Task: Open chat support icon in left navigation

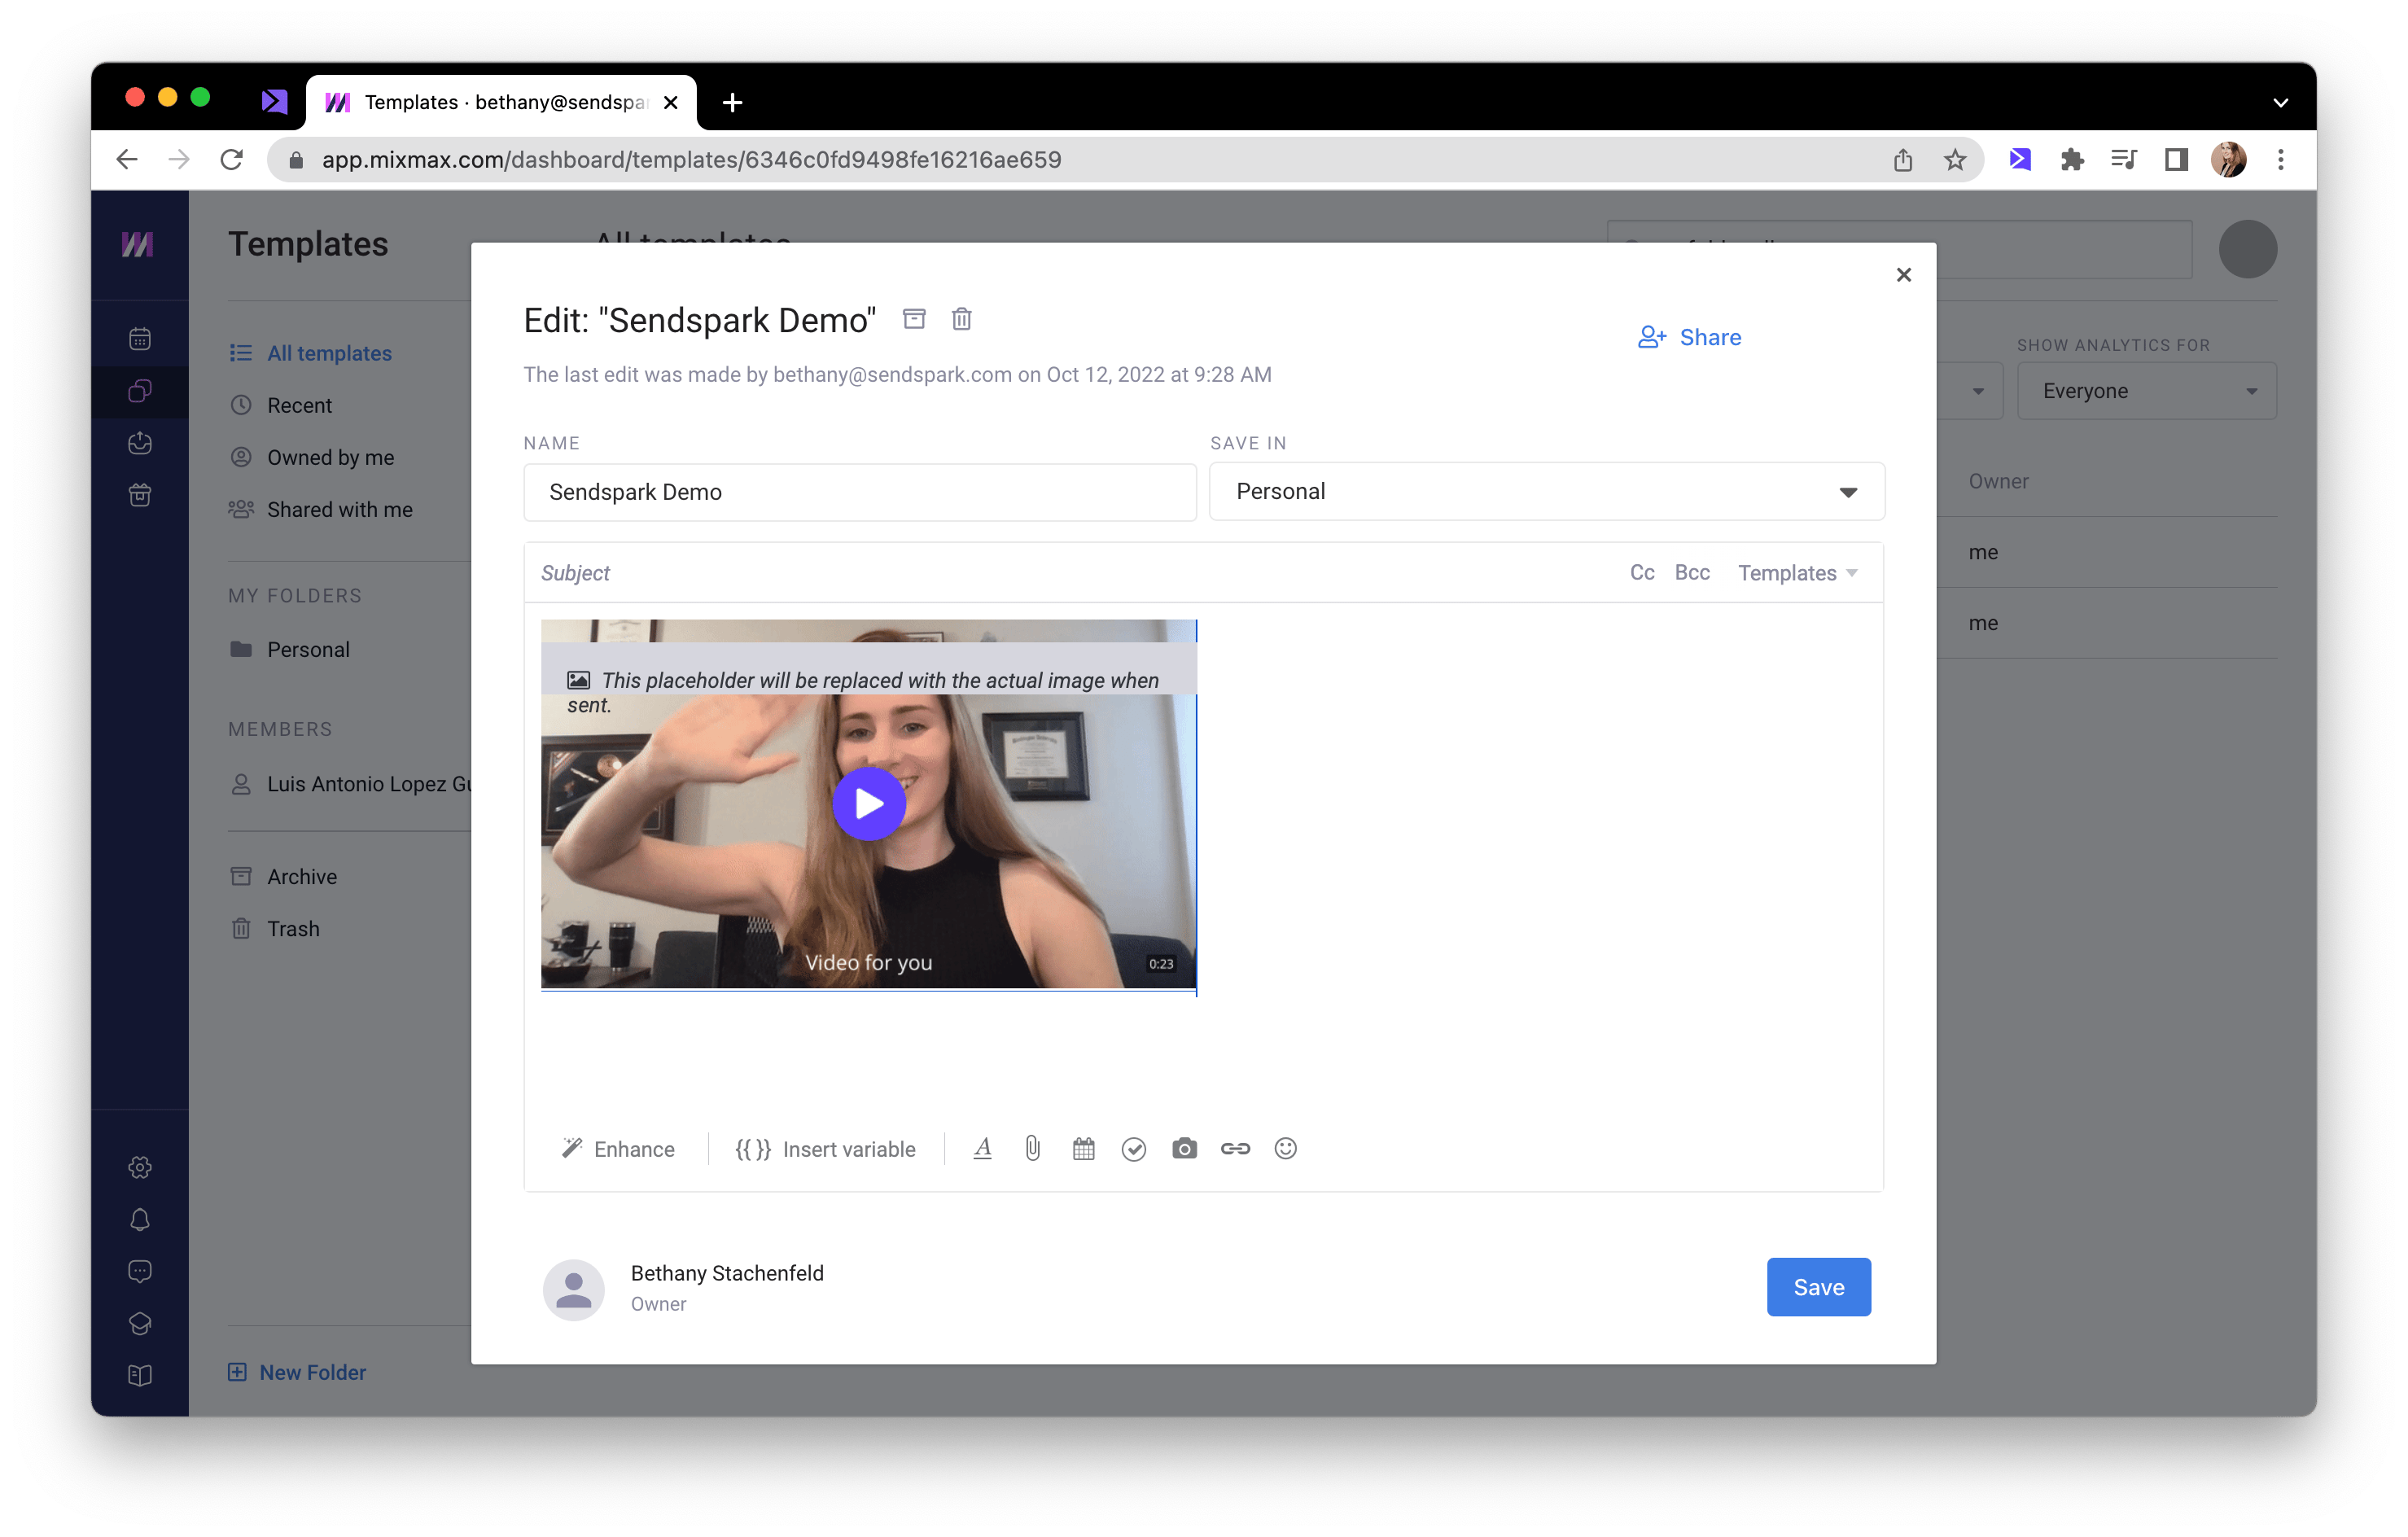Action: pyautogui.click(x=140, y=1272)
